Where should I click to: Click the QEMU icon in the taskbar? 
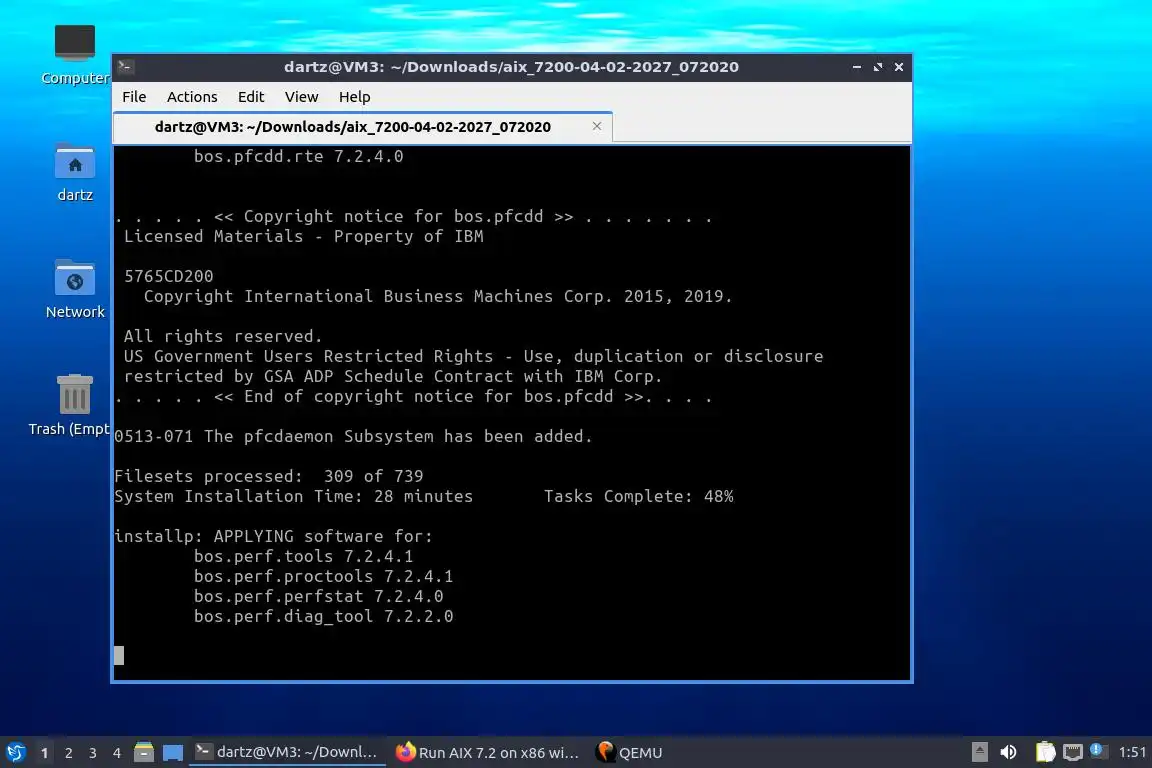click(605, 751)
